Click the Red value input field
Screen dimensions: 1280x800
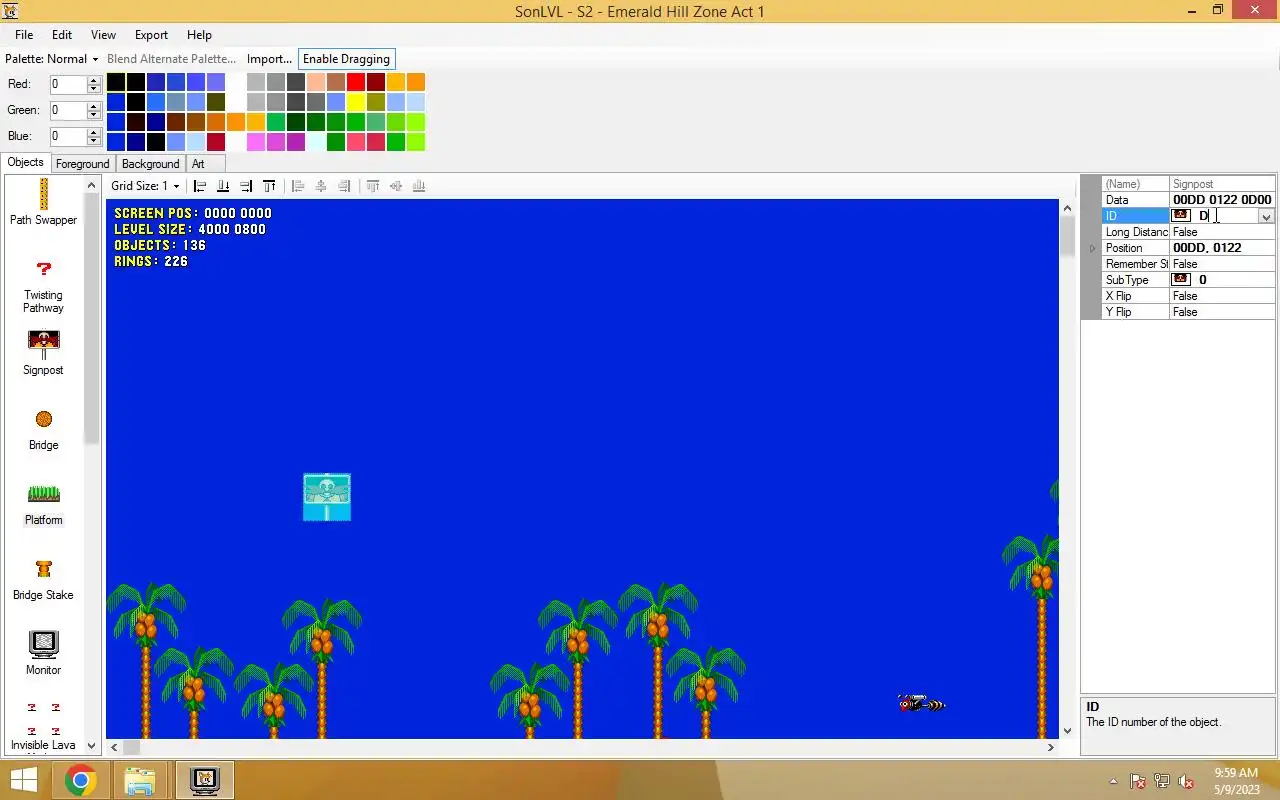tap(68, 85)
